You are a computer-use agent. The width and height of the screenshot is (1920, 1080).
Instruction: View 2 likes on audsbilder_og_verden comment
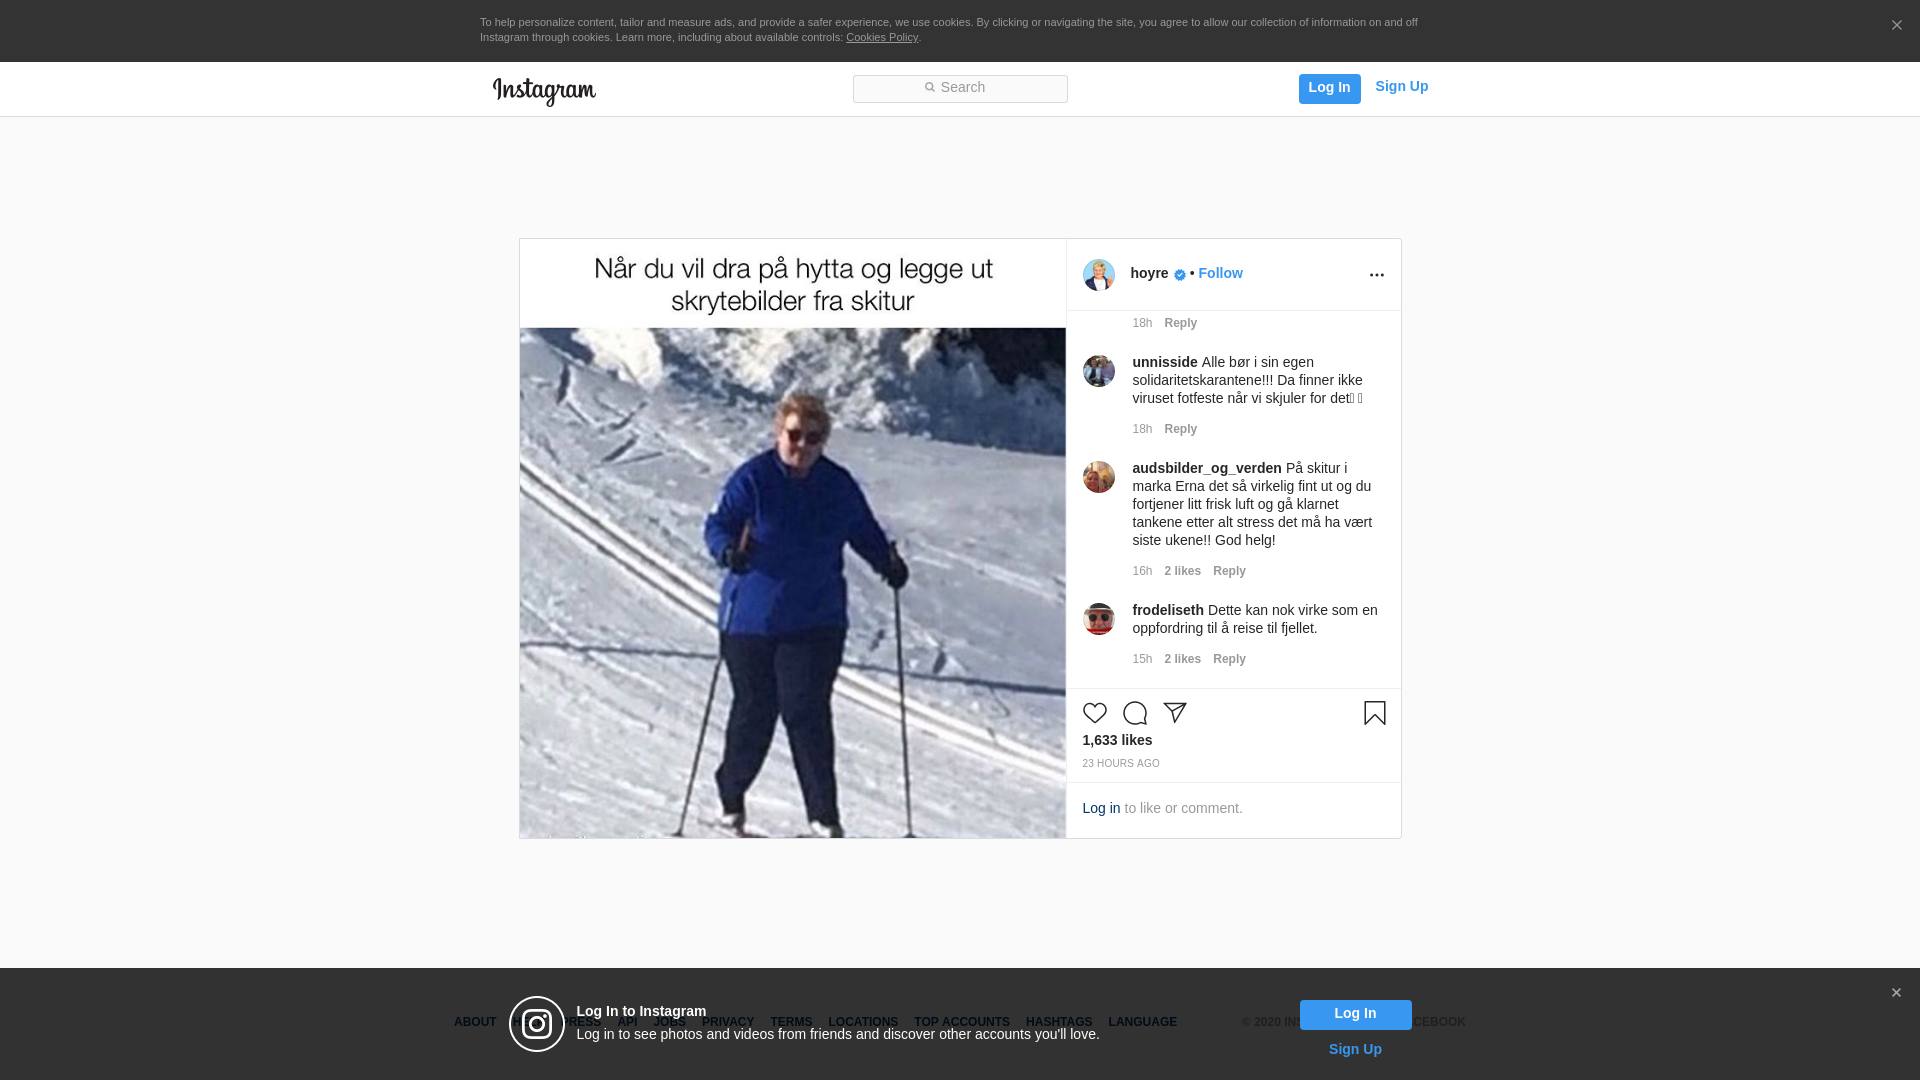pyautogui.click(x=1182, y=572)
